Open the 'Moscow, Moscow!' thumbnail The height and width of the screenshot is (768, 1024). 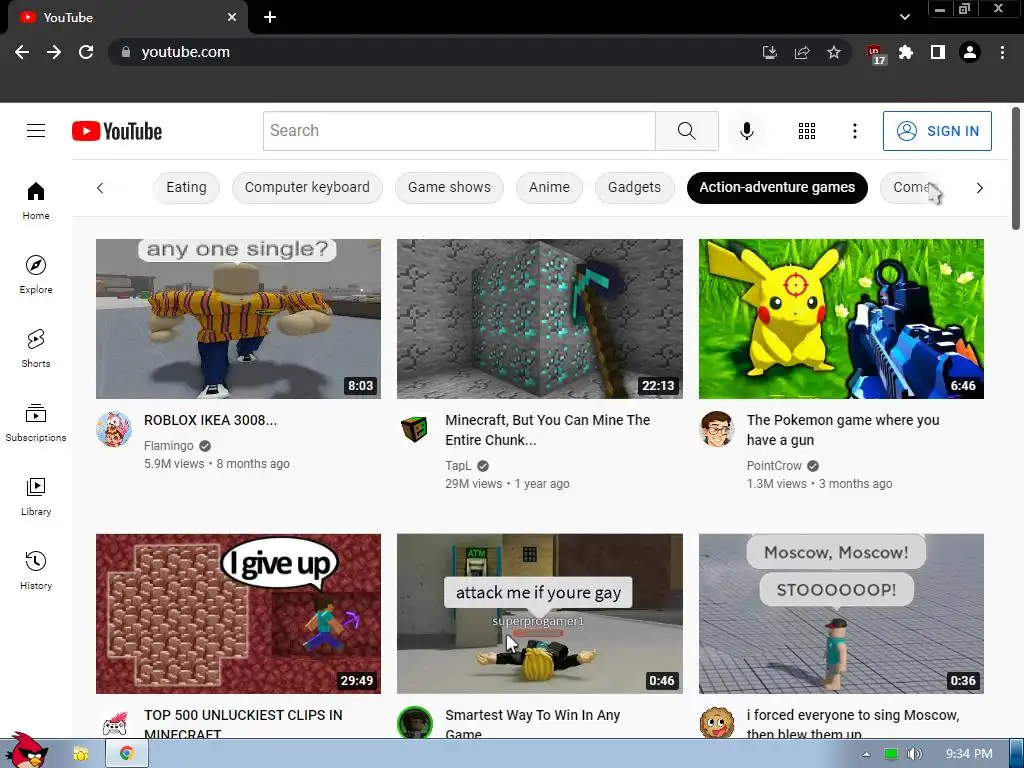(x=841, y=613)
